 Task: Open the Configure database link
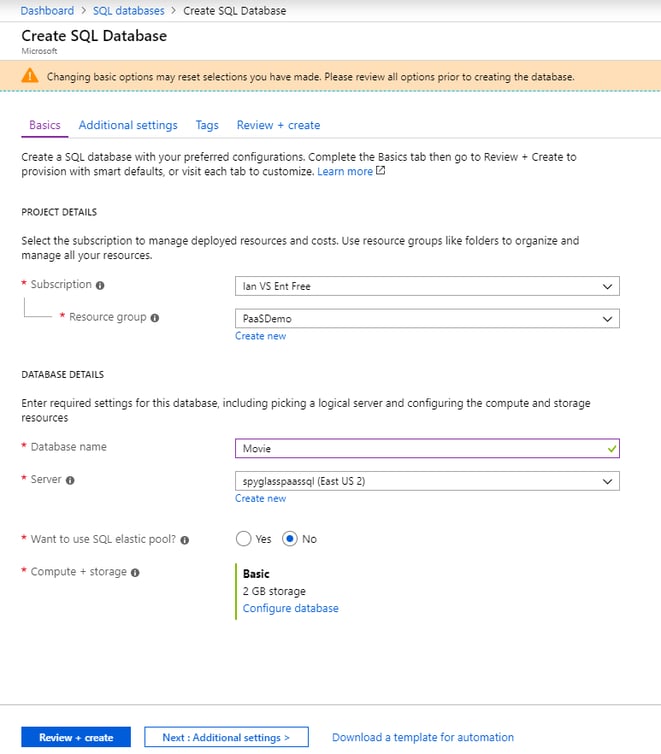290,608
